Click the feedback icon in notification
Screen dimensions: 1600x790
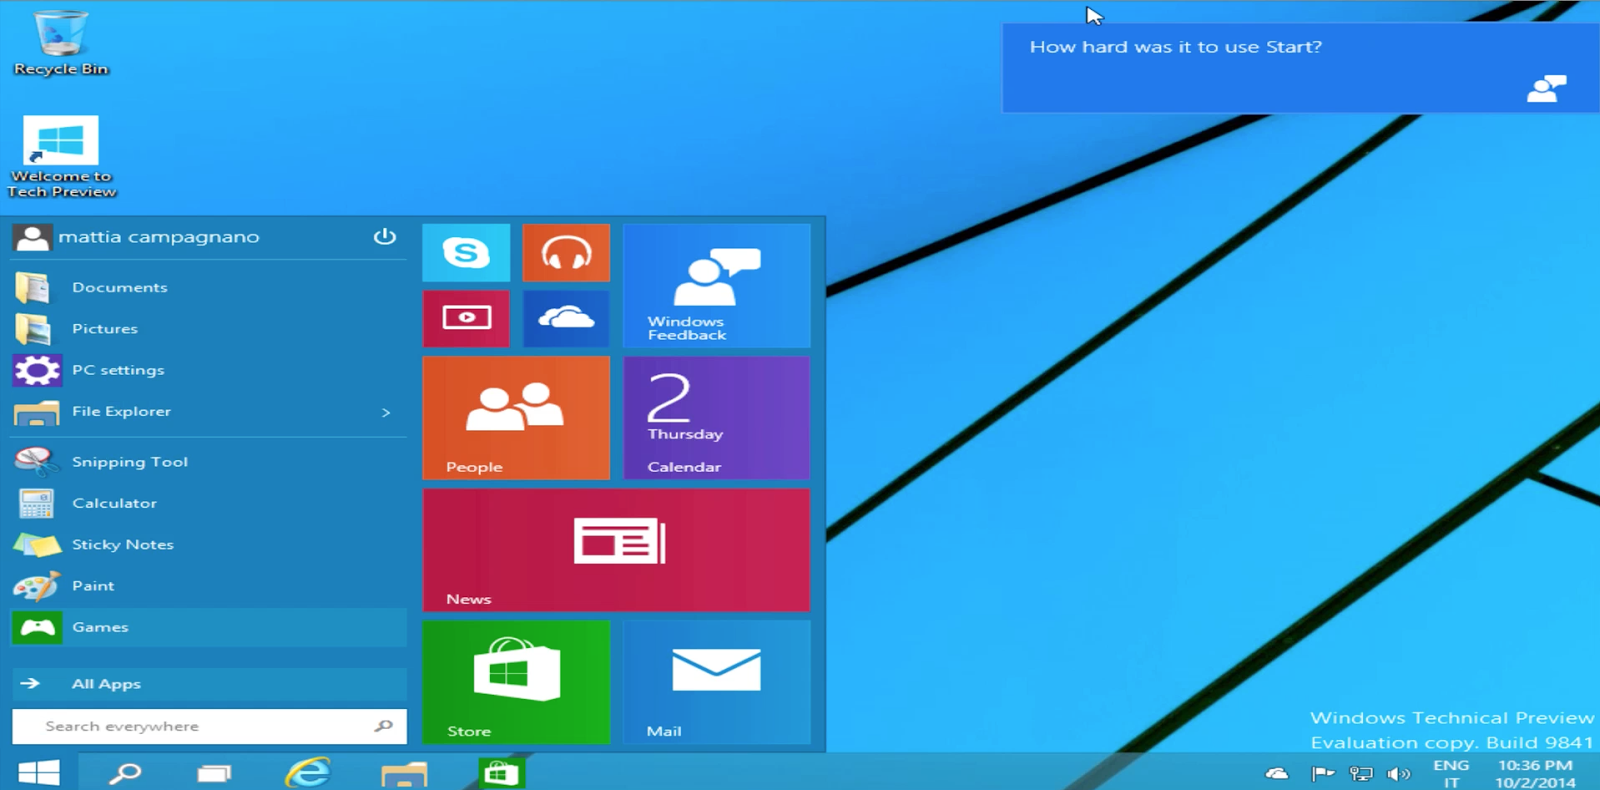point(1546,89)
